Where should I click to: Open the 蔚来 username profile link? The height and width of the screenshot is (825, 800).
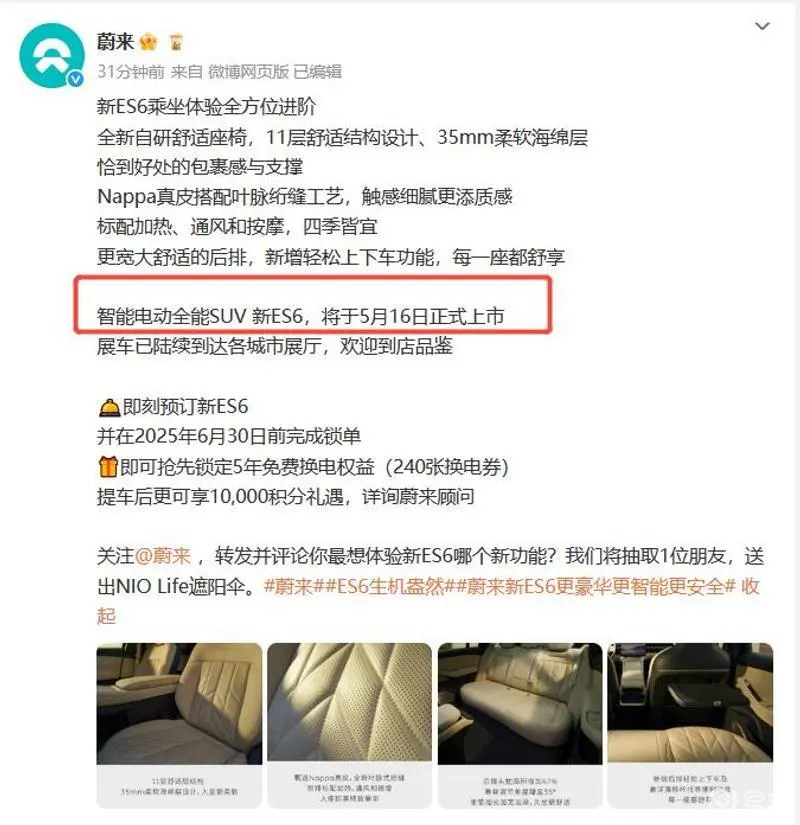pos(115,42)
